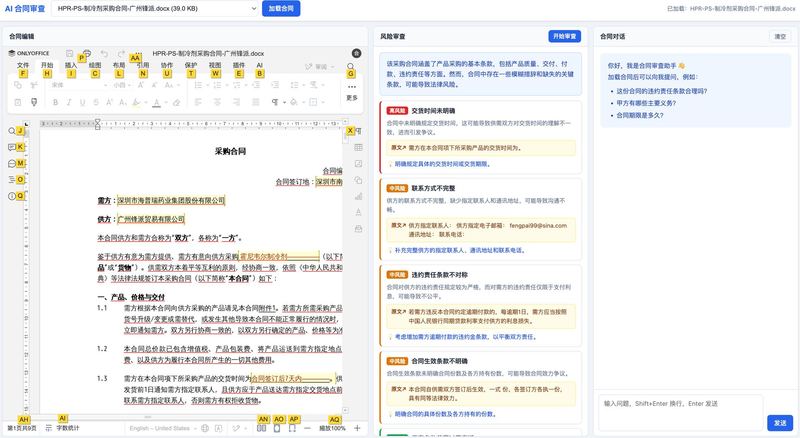This screenshot has width=800, height=438.
Task: Open the 文件 ribbon tab
Action: point(23,65)
